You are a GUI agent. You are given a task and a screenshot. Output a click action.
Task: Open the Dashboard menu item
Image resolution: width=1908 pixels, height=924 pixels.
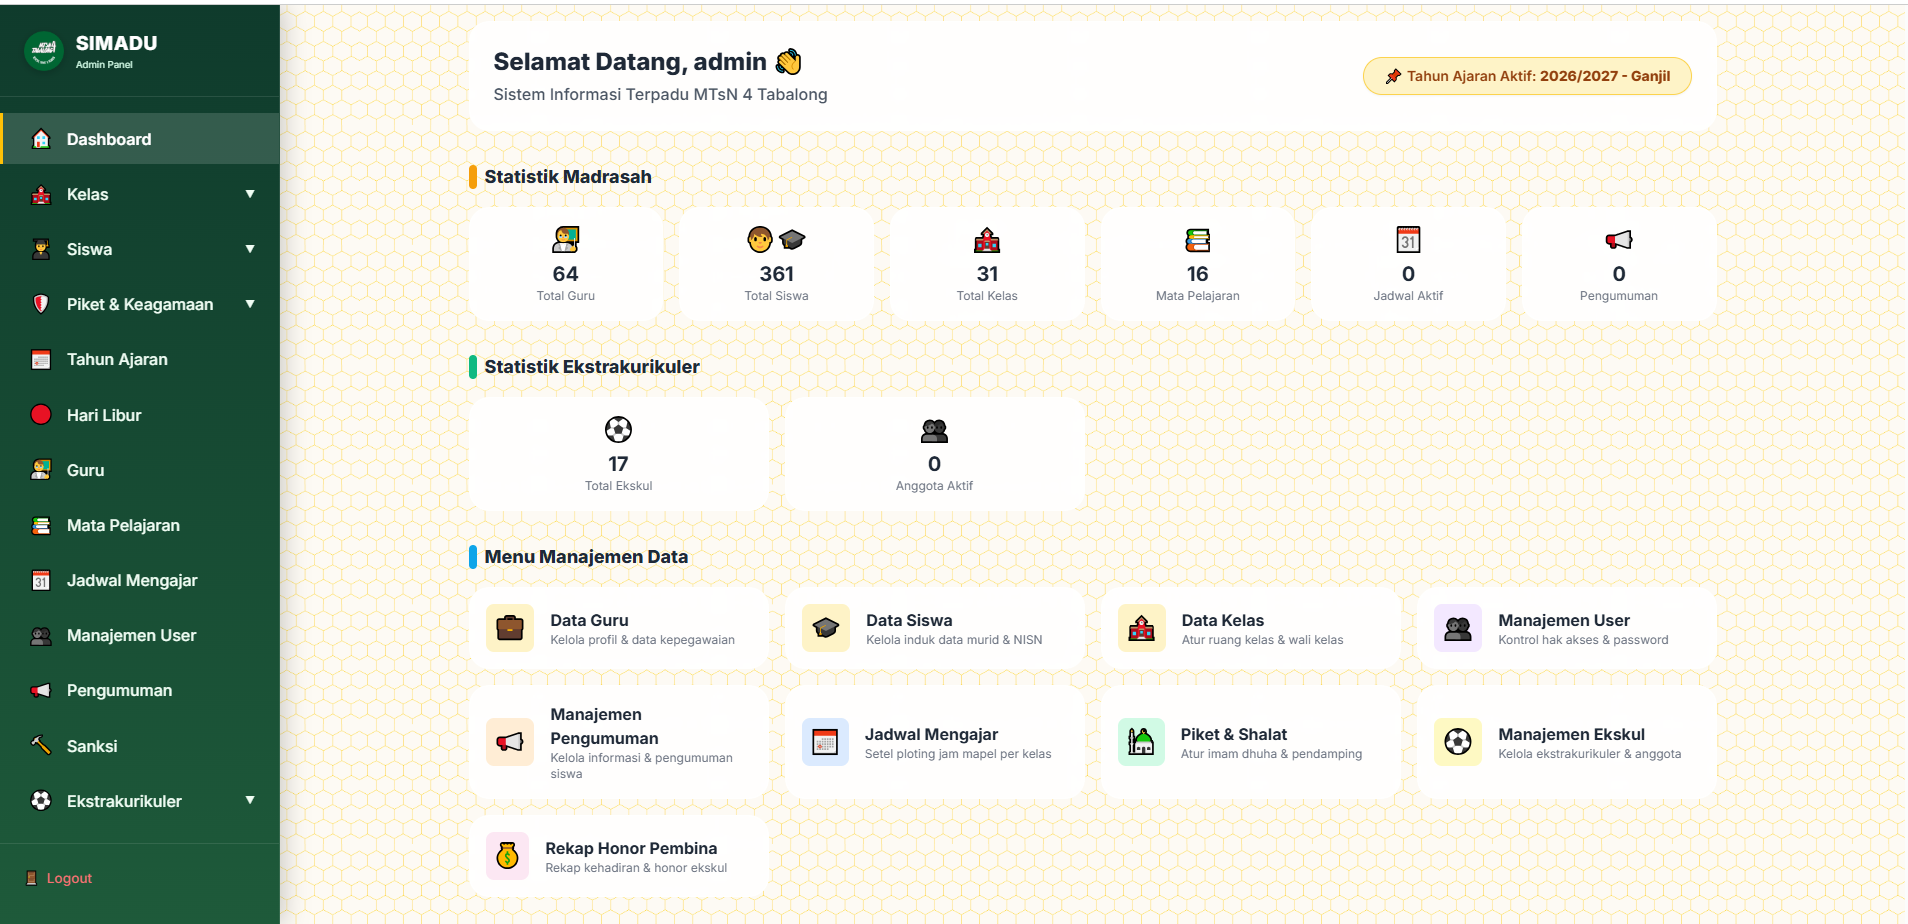(140, 139)
